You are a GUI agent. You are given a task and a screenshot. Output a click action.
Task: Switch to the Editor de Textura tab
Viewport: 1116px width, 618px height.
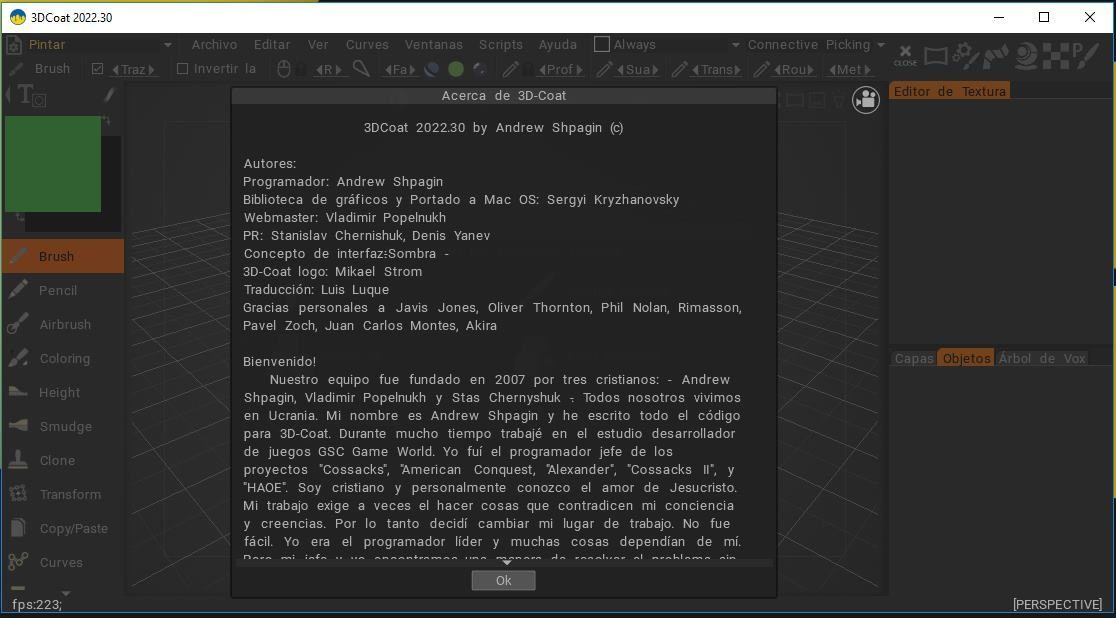tap(949, 91)
